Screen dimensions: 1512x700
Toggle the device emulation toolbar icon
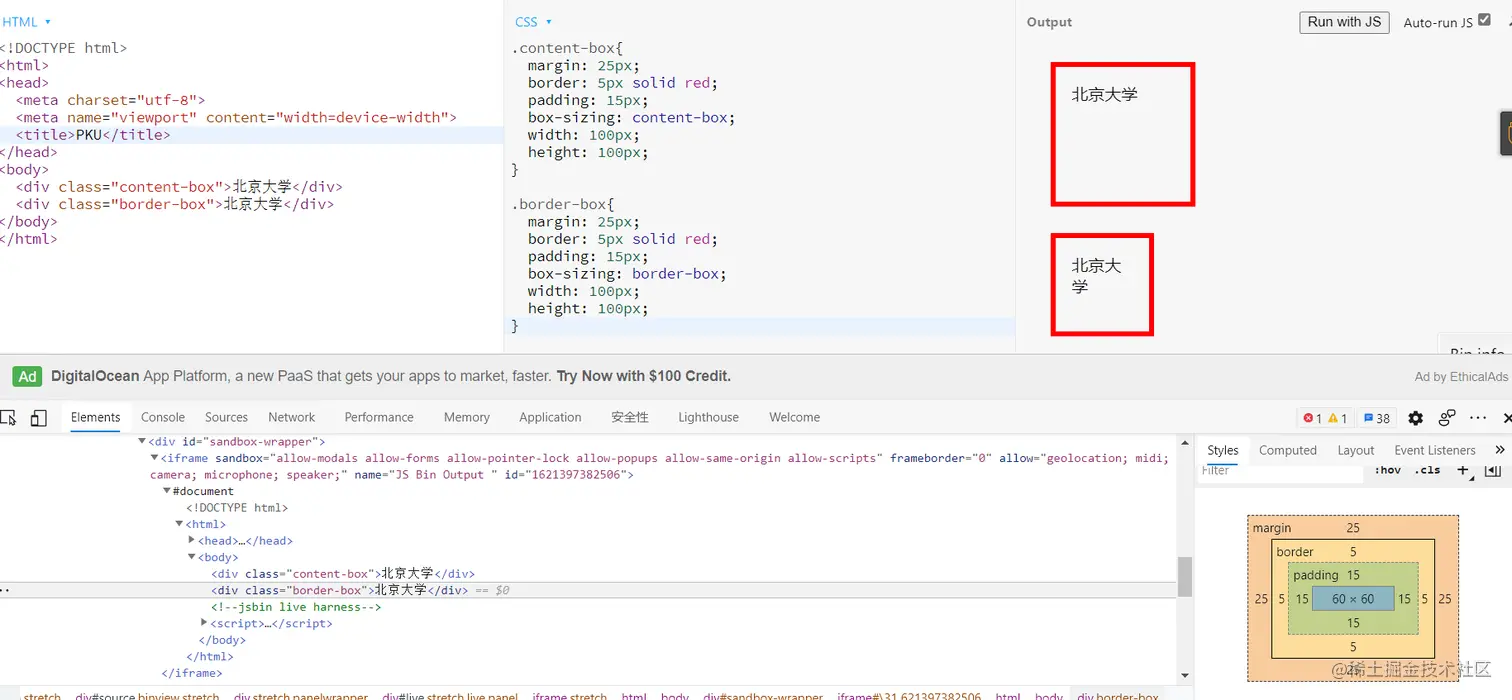pos(38,418)
